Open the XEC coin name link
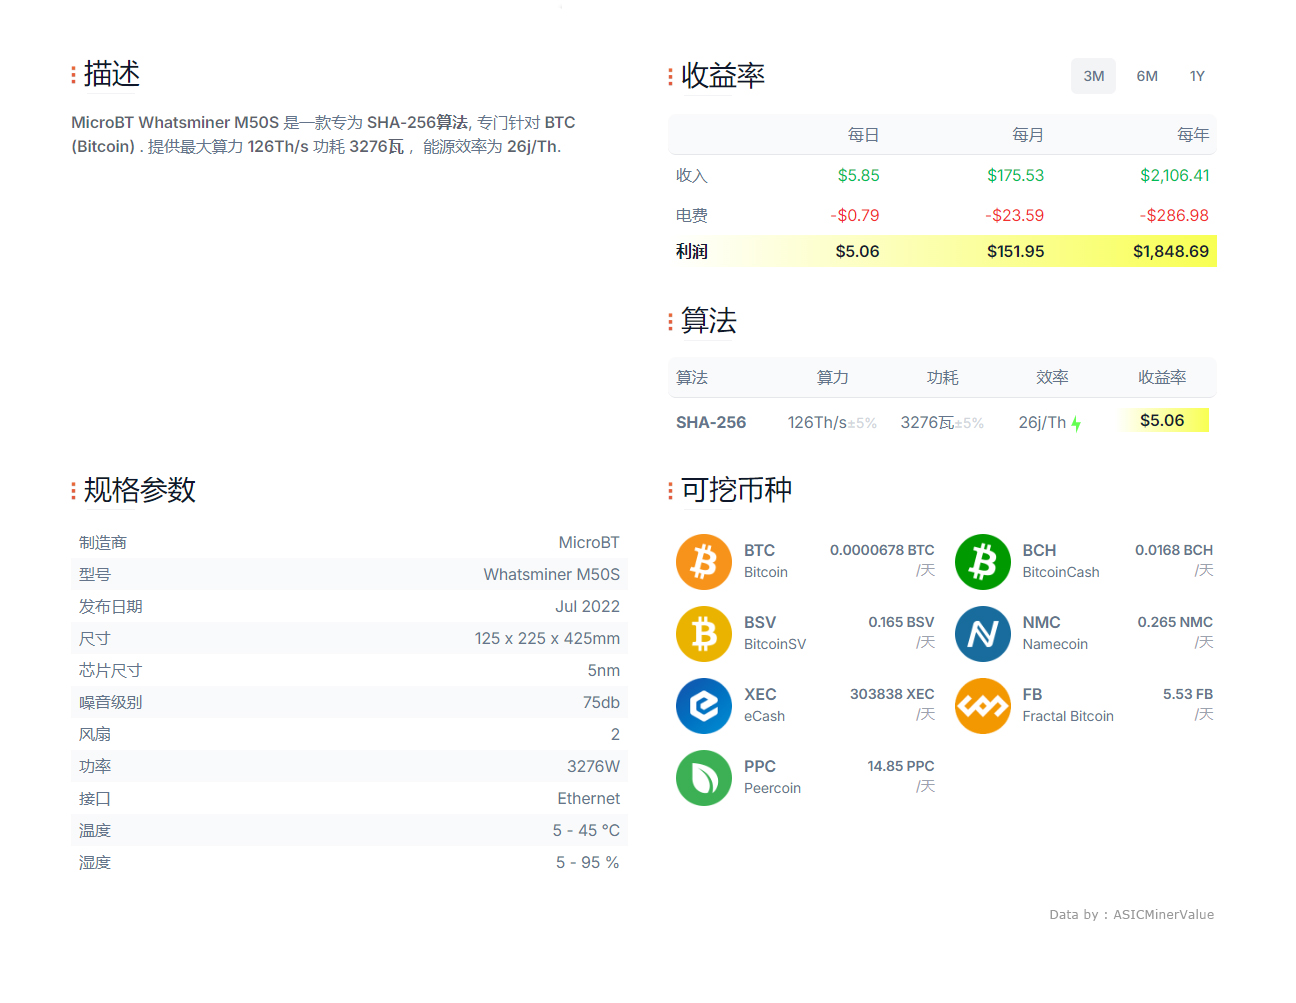The width and height of the screenshot is (1296, 1003). click(x=760, y=694)
